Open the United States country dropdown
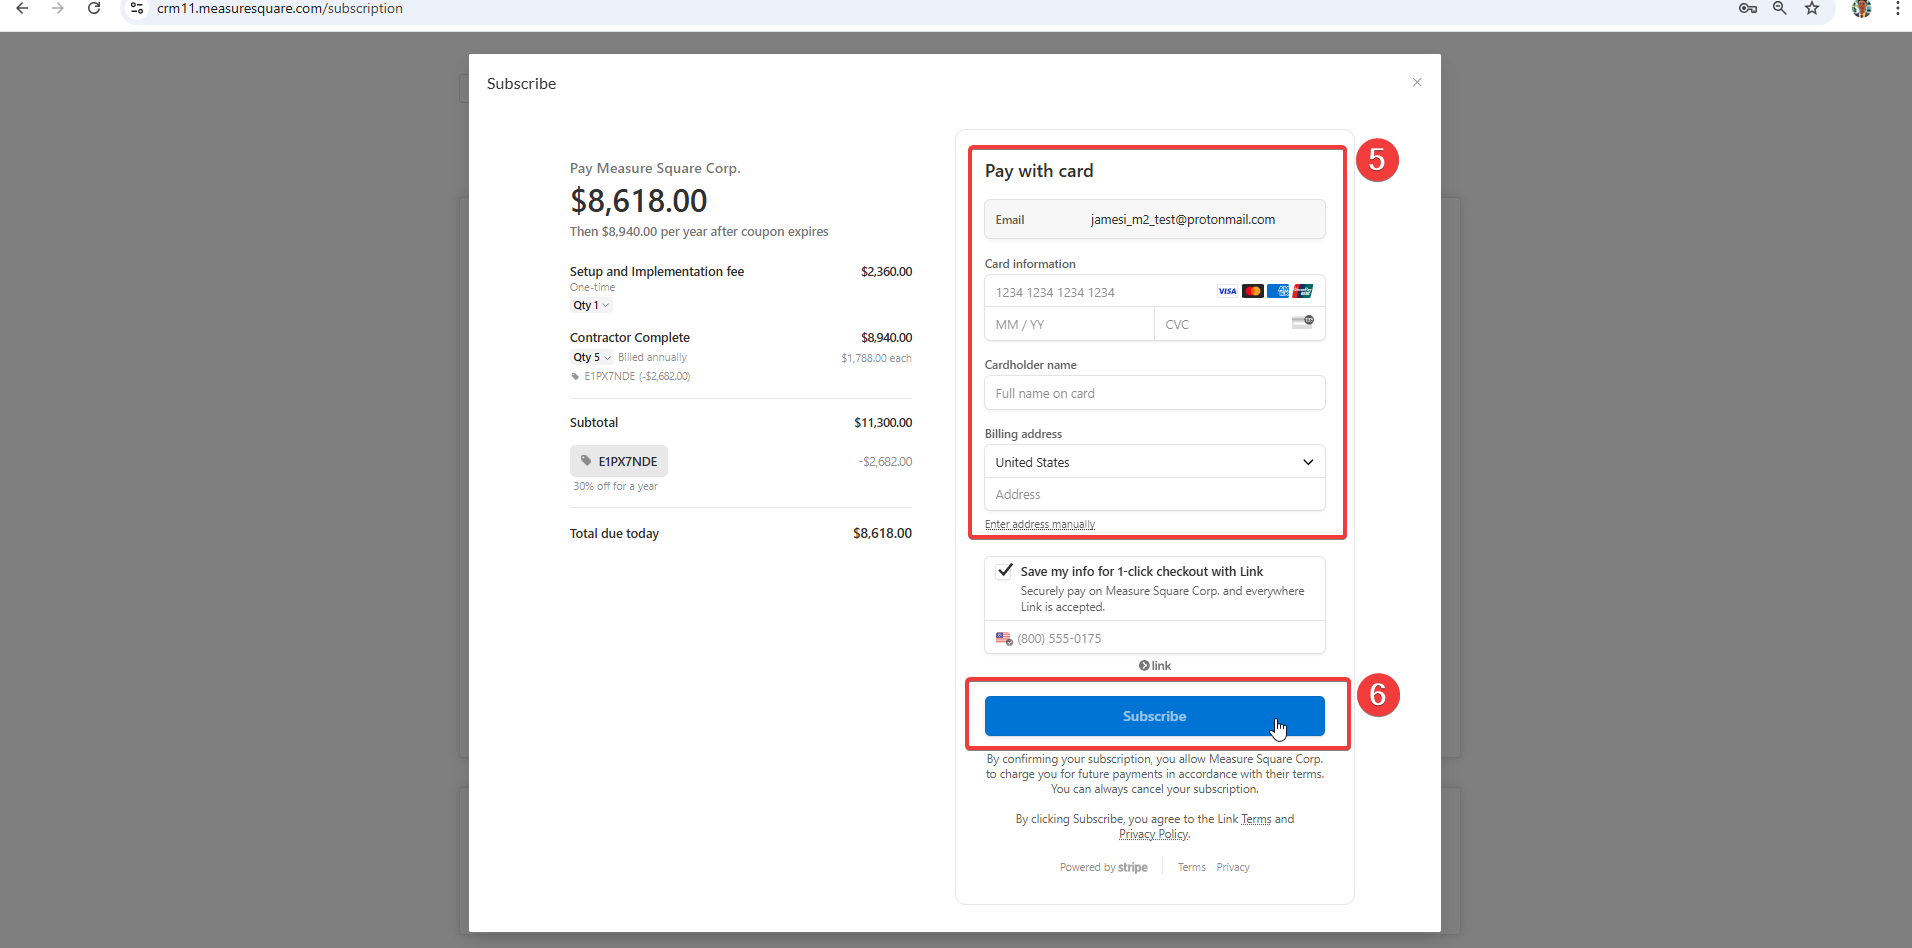The height and width of the screenshot is (948, 1912). (x=1155, y=462)
